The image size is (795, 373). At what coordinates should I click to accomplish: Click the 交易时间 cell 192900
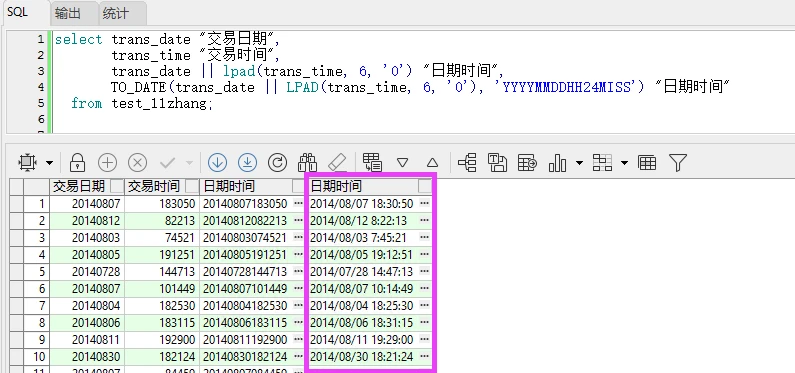[162, 340]
